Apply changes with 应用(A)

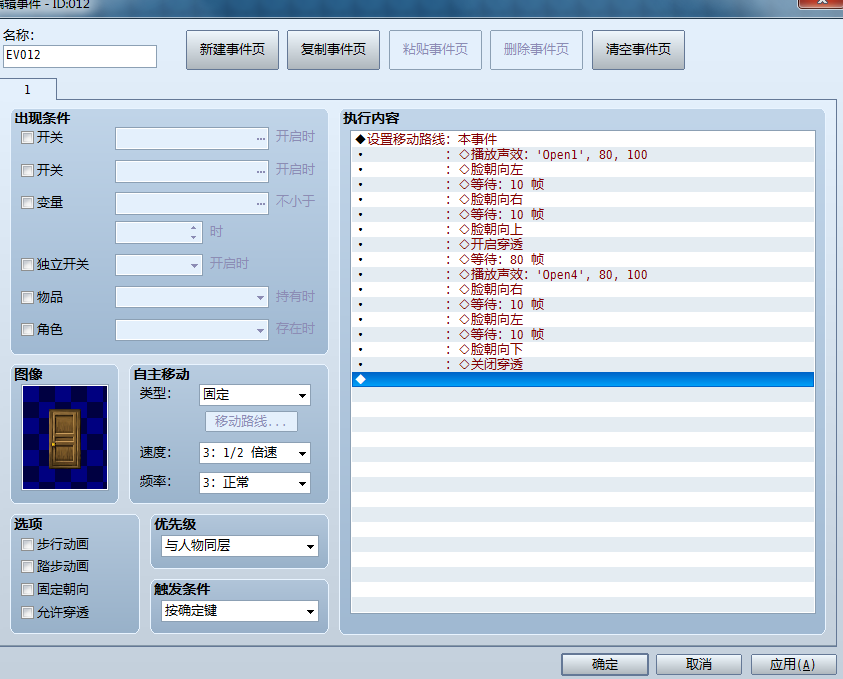[x=793, y=664]
